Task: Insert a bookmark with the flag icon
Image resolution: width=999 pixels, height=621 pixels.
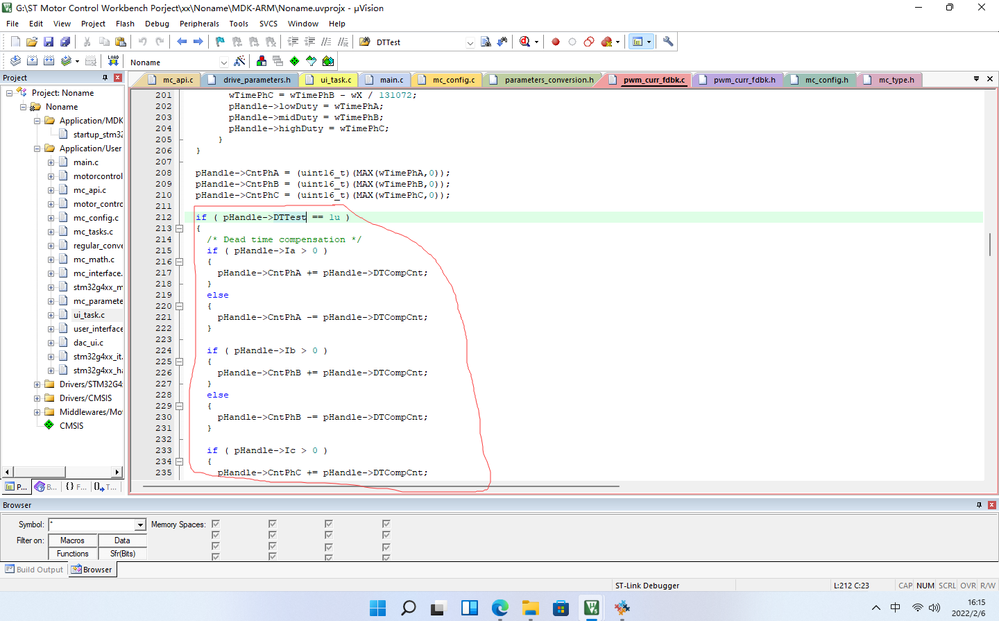Action: (x=220, y=42)
